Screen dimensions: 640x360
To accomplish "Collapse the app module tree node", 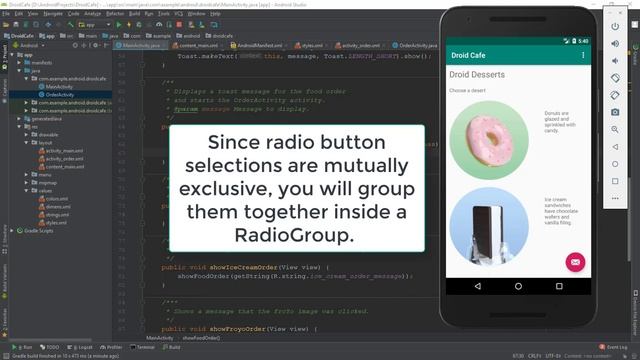I will tap(12, 54).
